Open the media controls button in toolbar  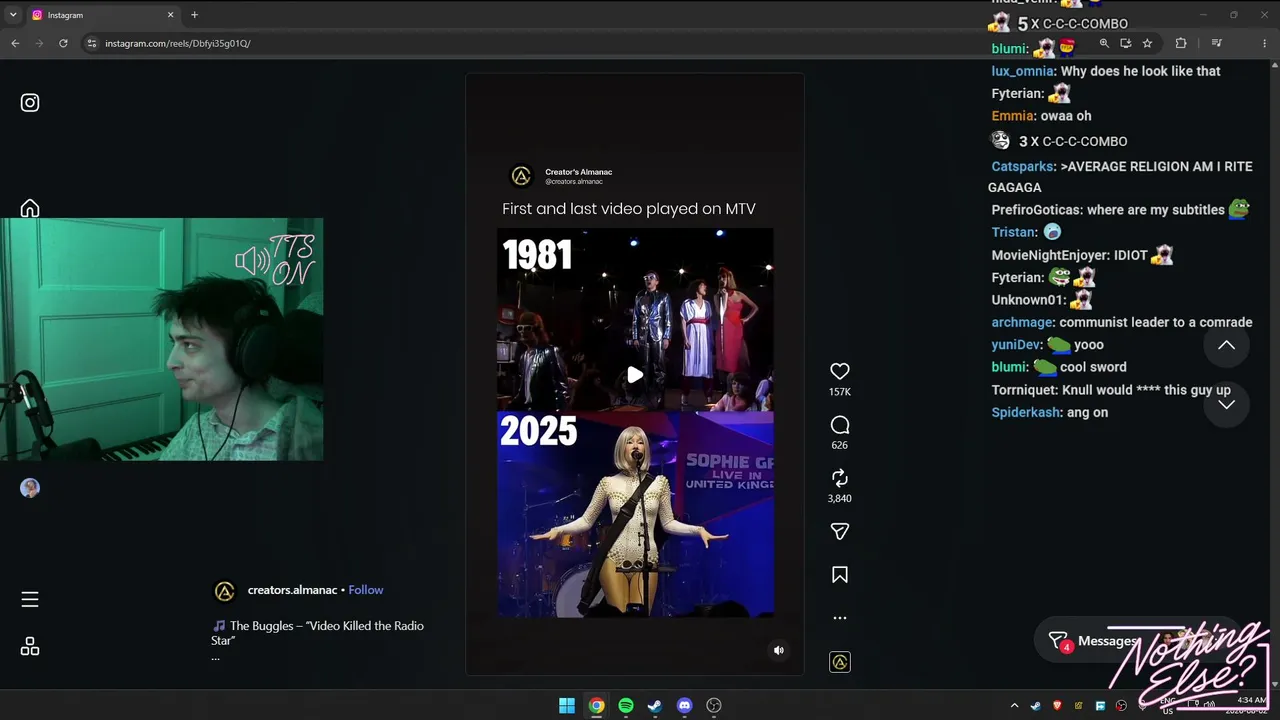click(1216, 43)
